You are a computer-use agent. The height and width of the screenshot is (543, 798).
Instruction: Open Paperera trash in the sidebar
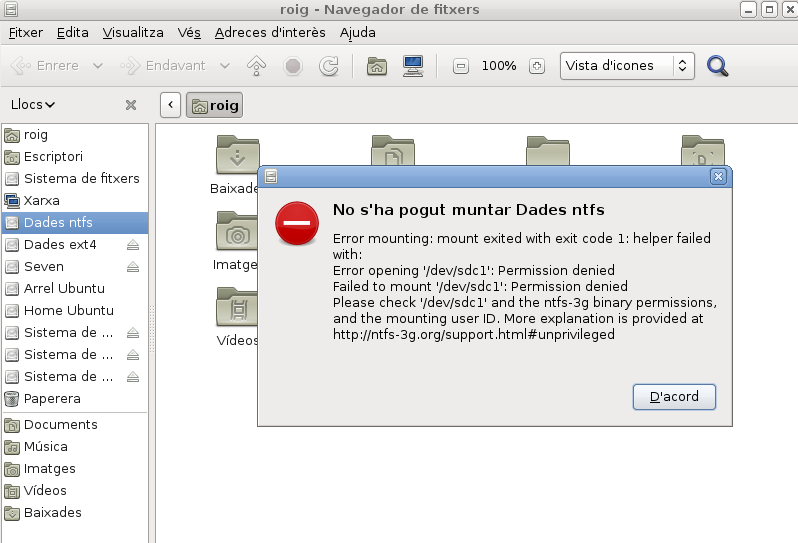tap(75, 398)
